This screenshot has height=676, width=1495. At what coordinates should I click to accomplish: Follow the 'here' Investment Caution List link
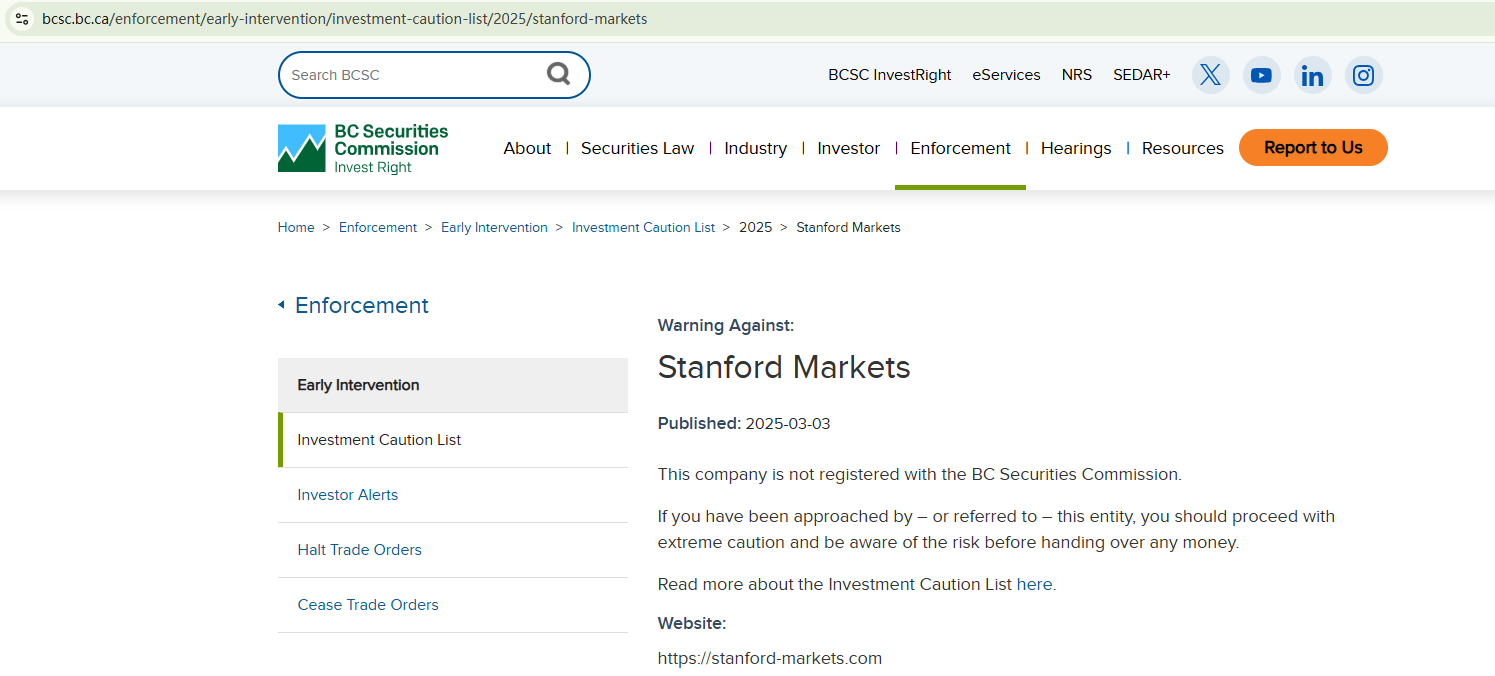(x=1034, y=584)
